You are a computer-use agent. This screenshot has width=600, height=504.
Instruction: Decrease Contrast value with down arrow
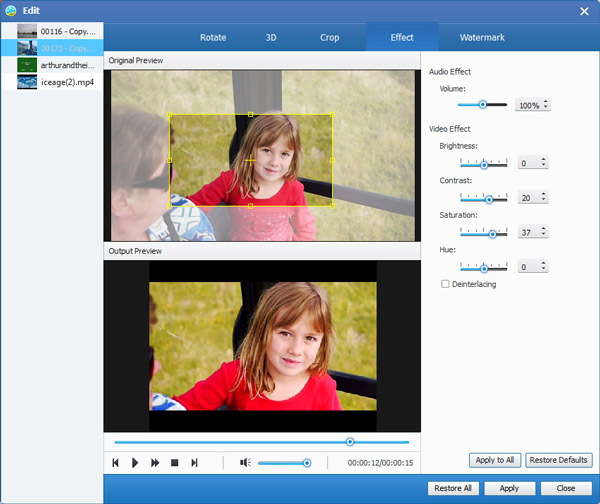coord(543,199)
